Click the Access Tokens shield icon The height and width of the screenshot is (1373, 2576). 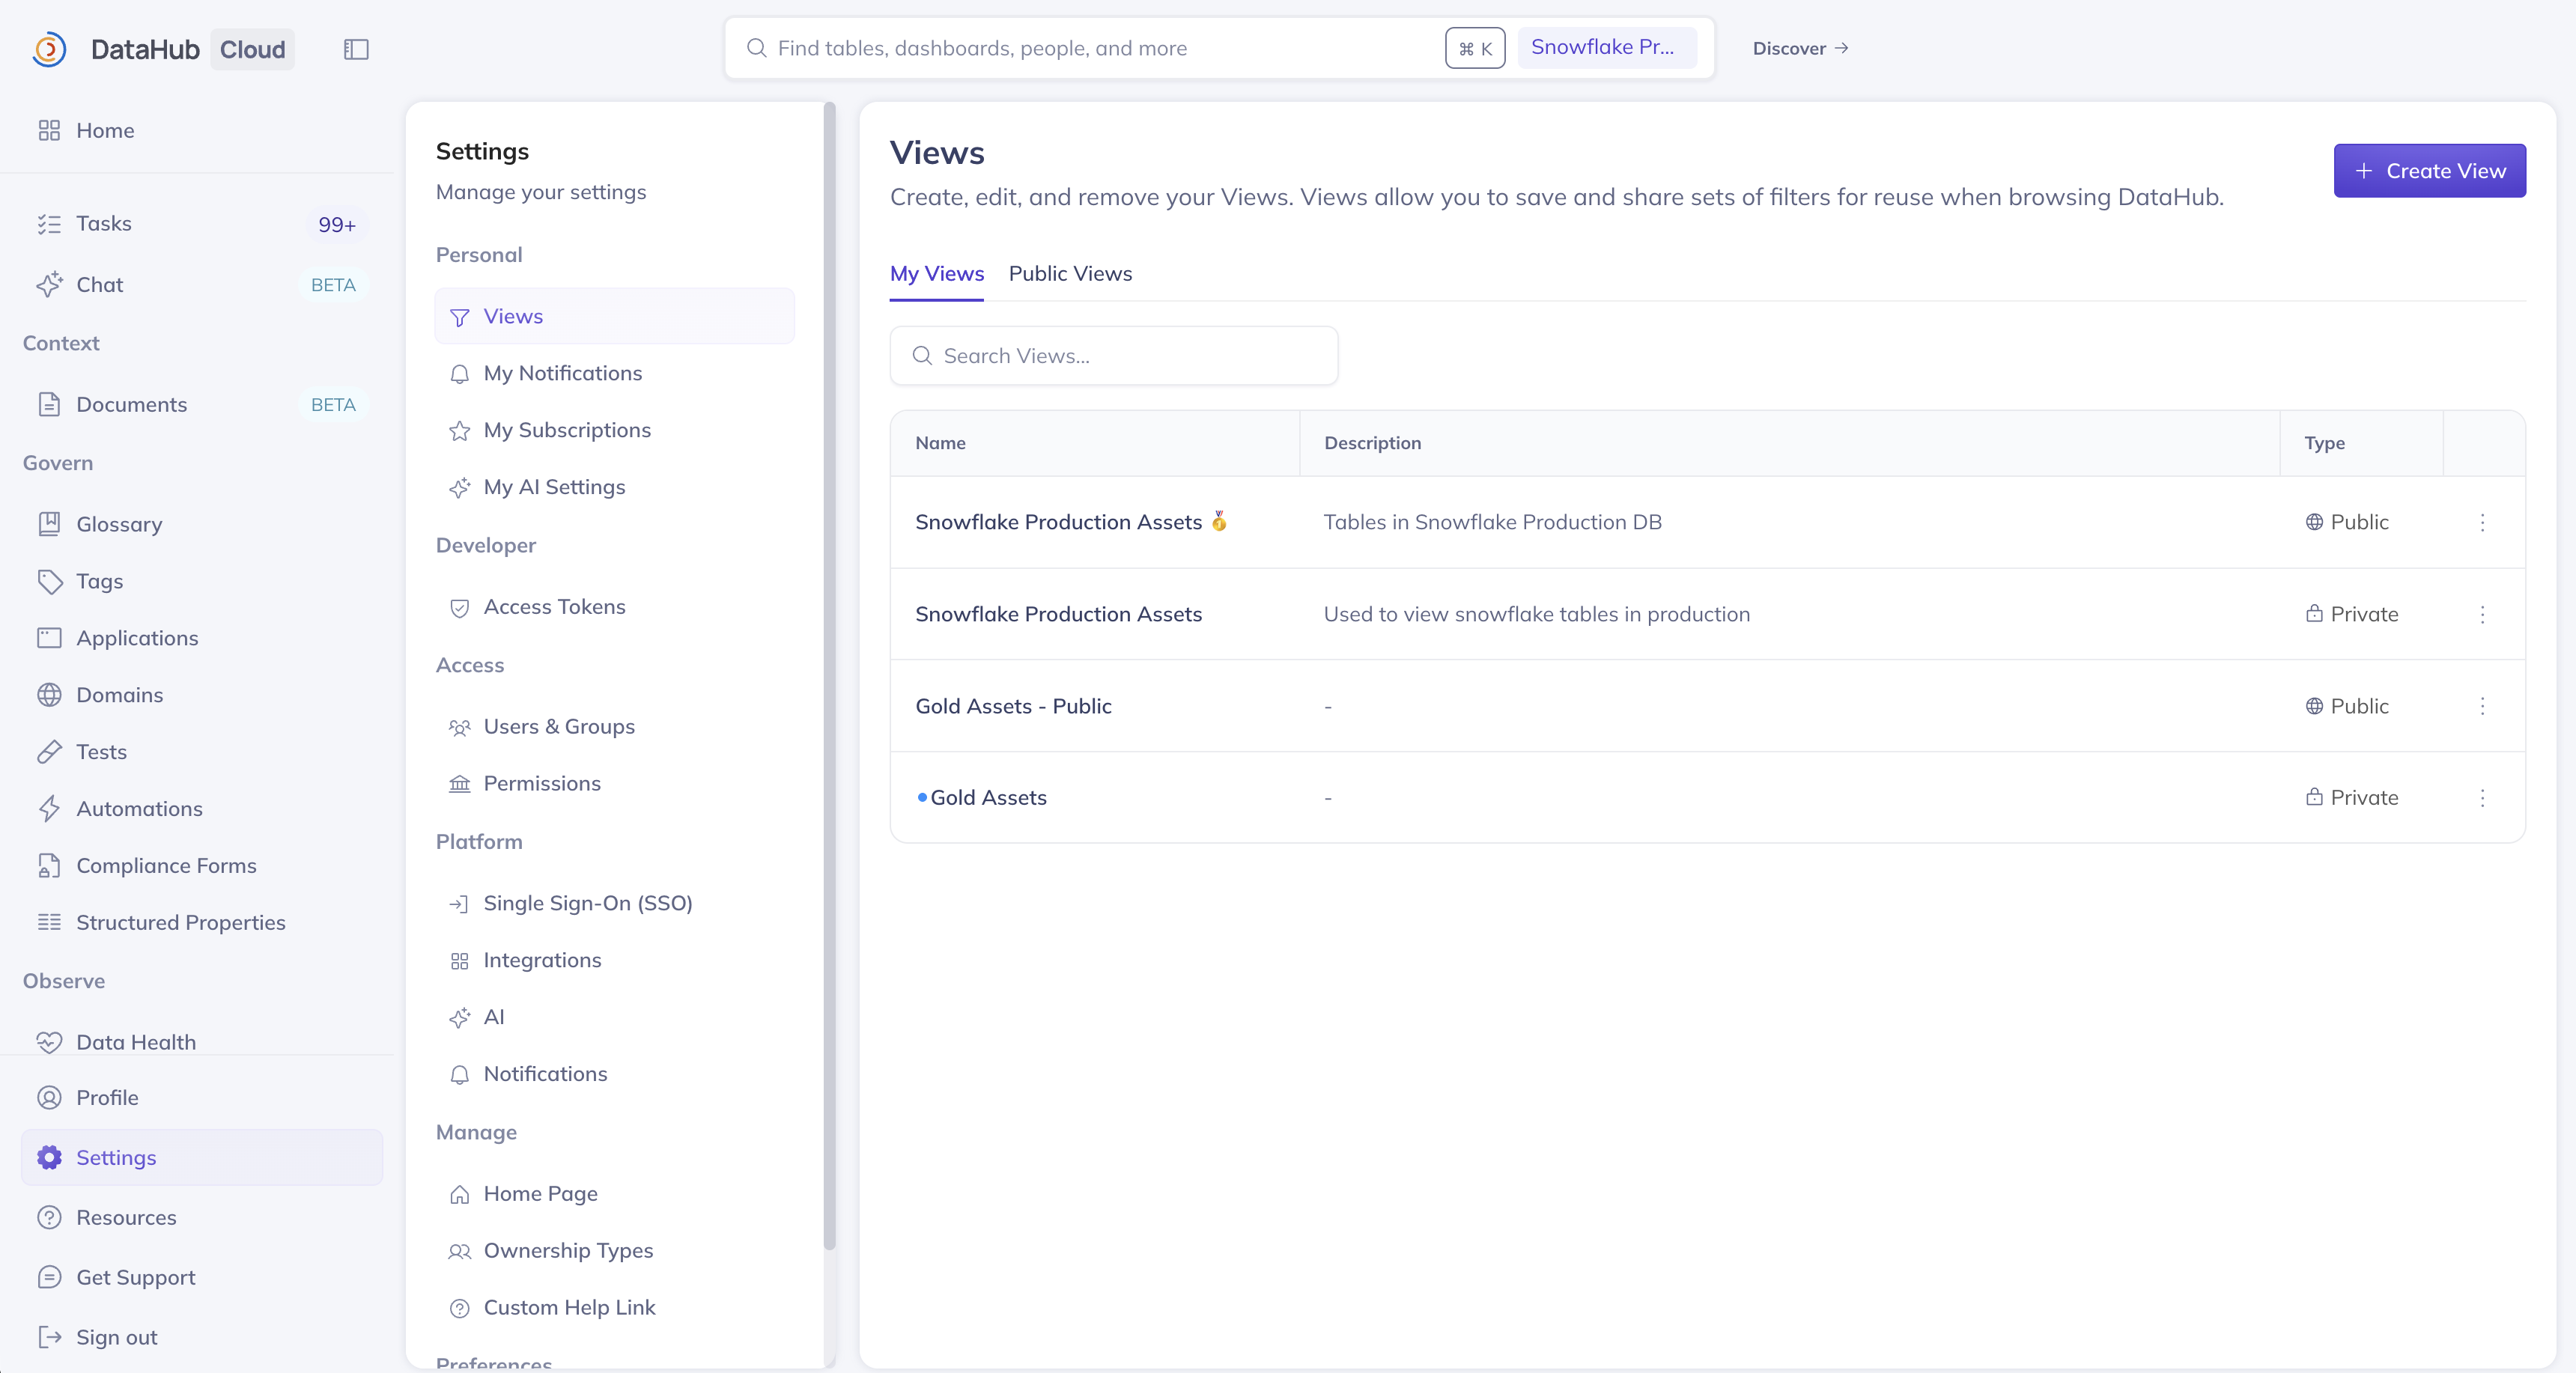tap(459, 607)
